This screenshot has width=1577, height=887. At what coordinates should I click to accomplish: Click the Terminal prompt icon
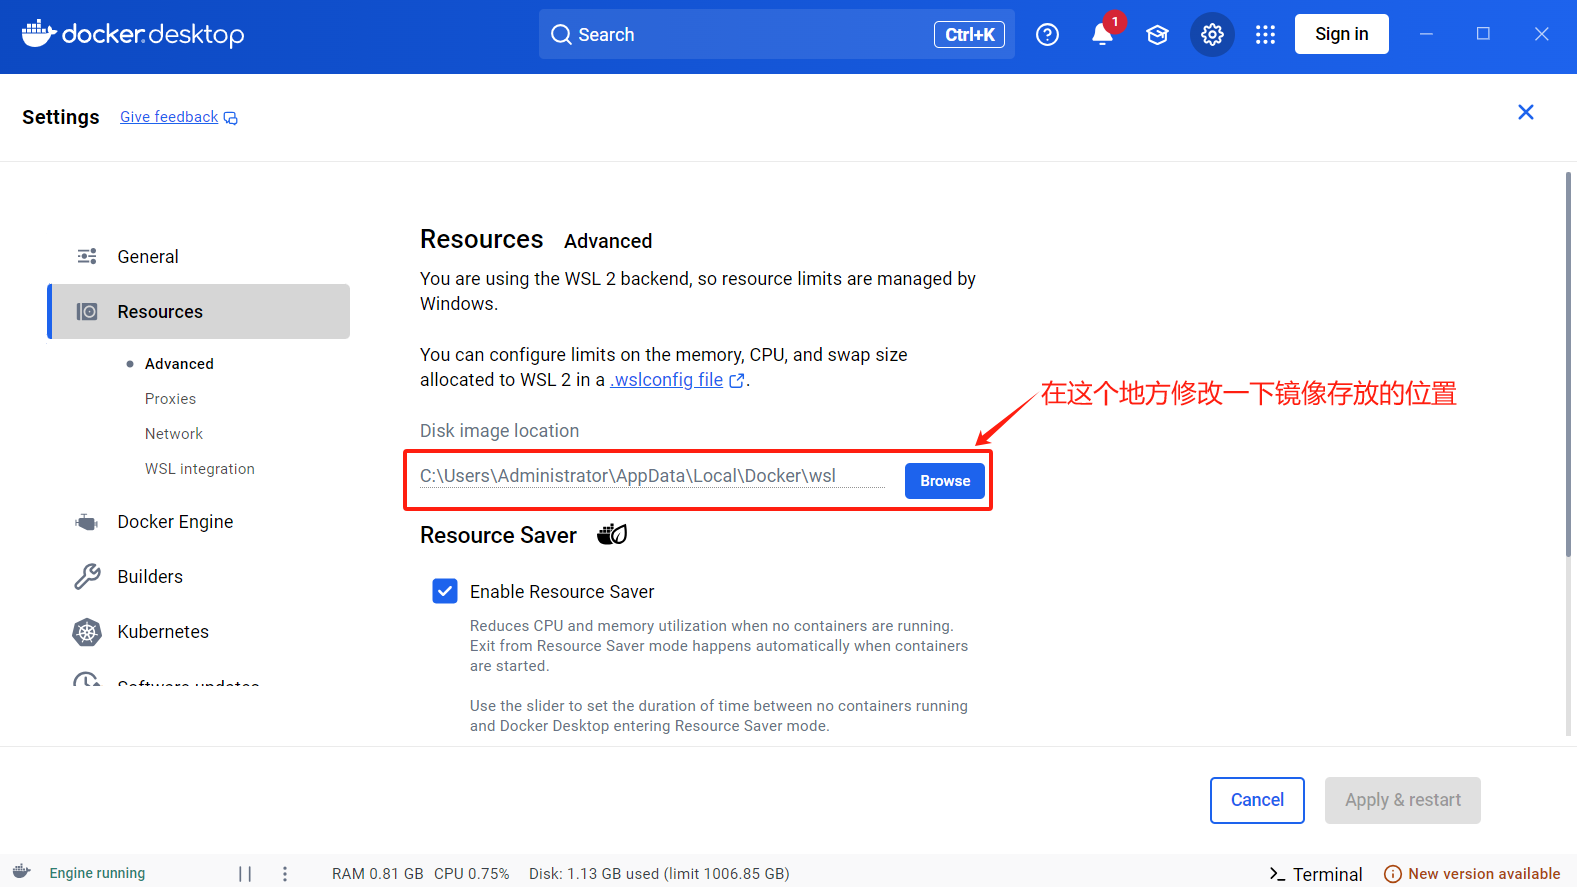coord(1277,874)
